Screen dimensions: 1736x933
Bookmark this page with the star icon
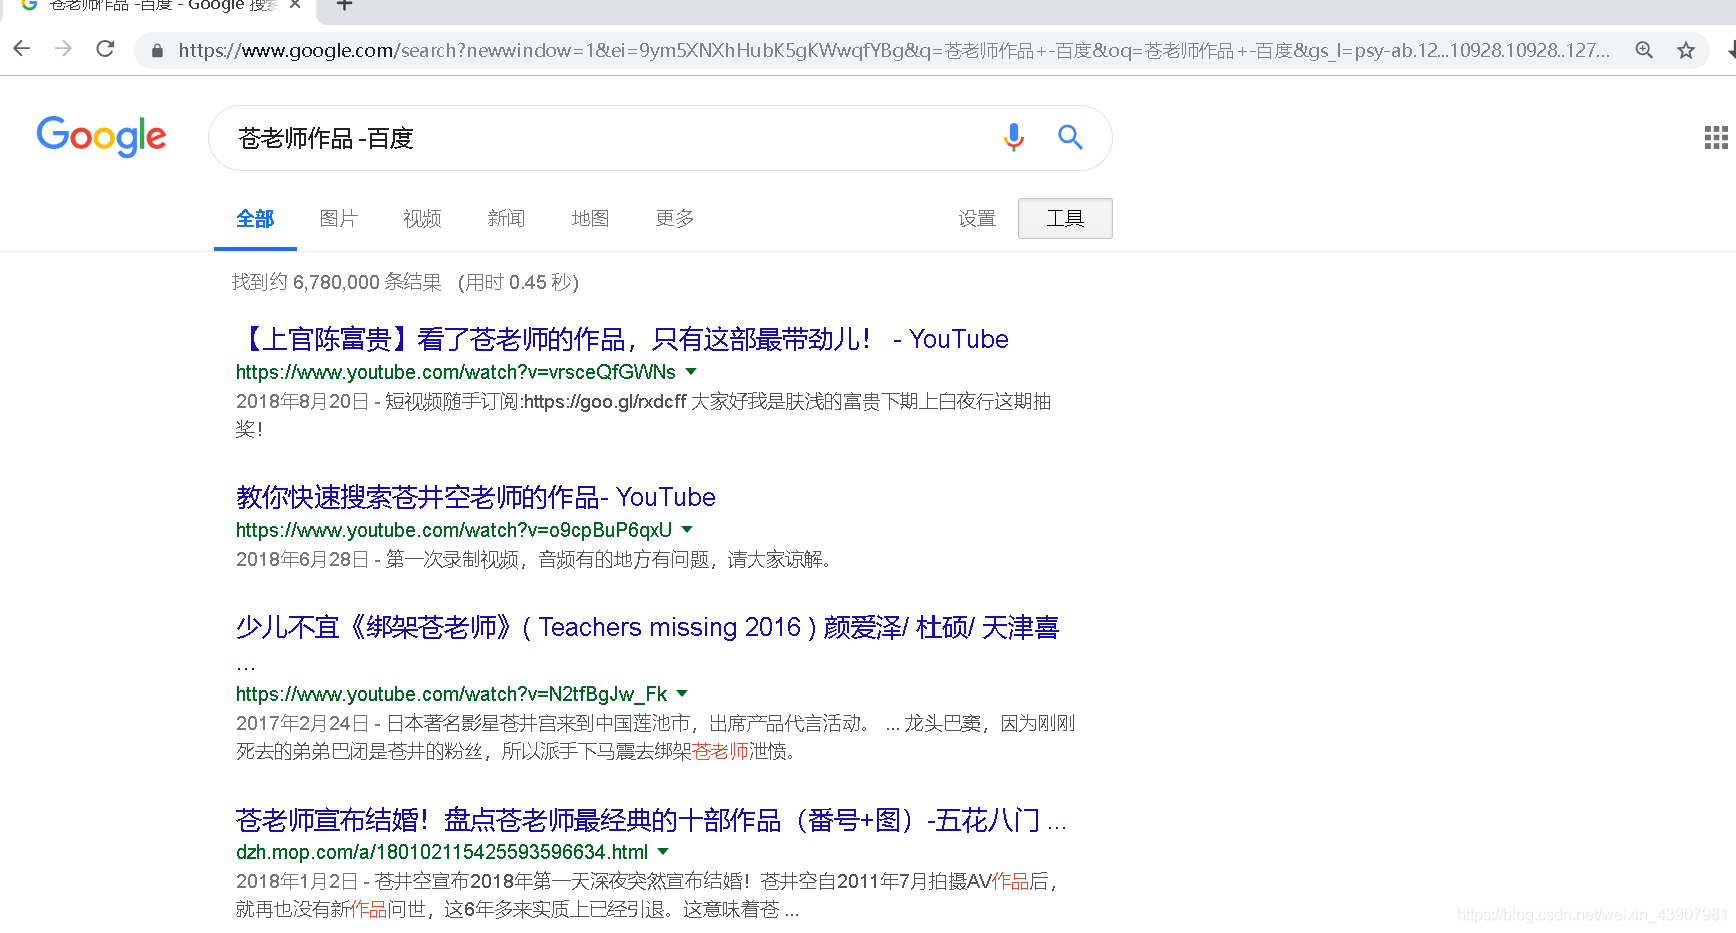[1686, 50]
